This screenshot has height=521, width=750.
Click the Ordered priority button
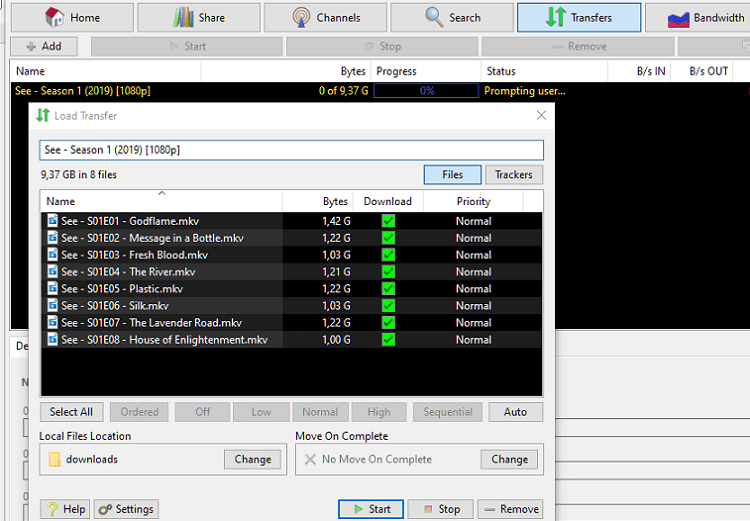tap(139, 412)
